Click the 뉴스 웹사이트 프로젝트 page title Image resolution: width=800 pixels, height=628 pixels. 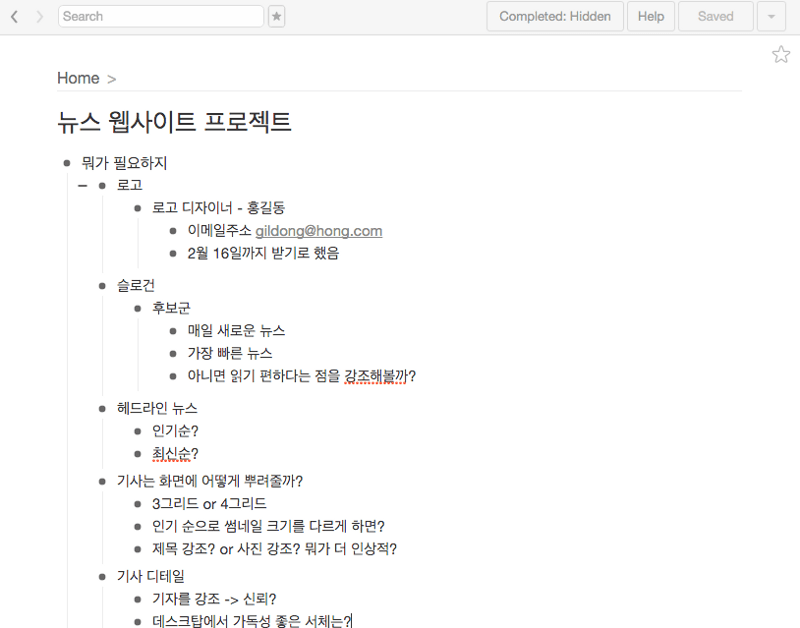point(174,122)
